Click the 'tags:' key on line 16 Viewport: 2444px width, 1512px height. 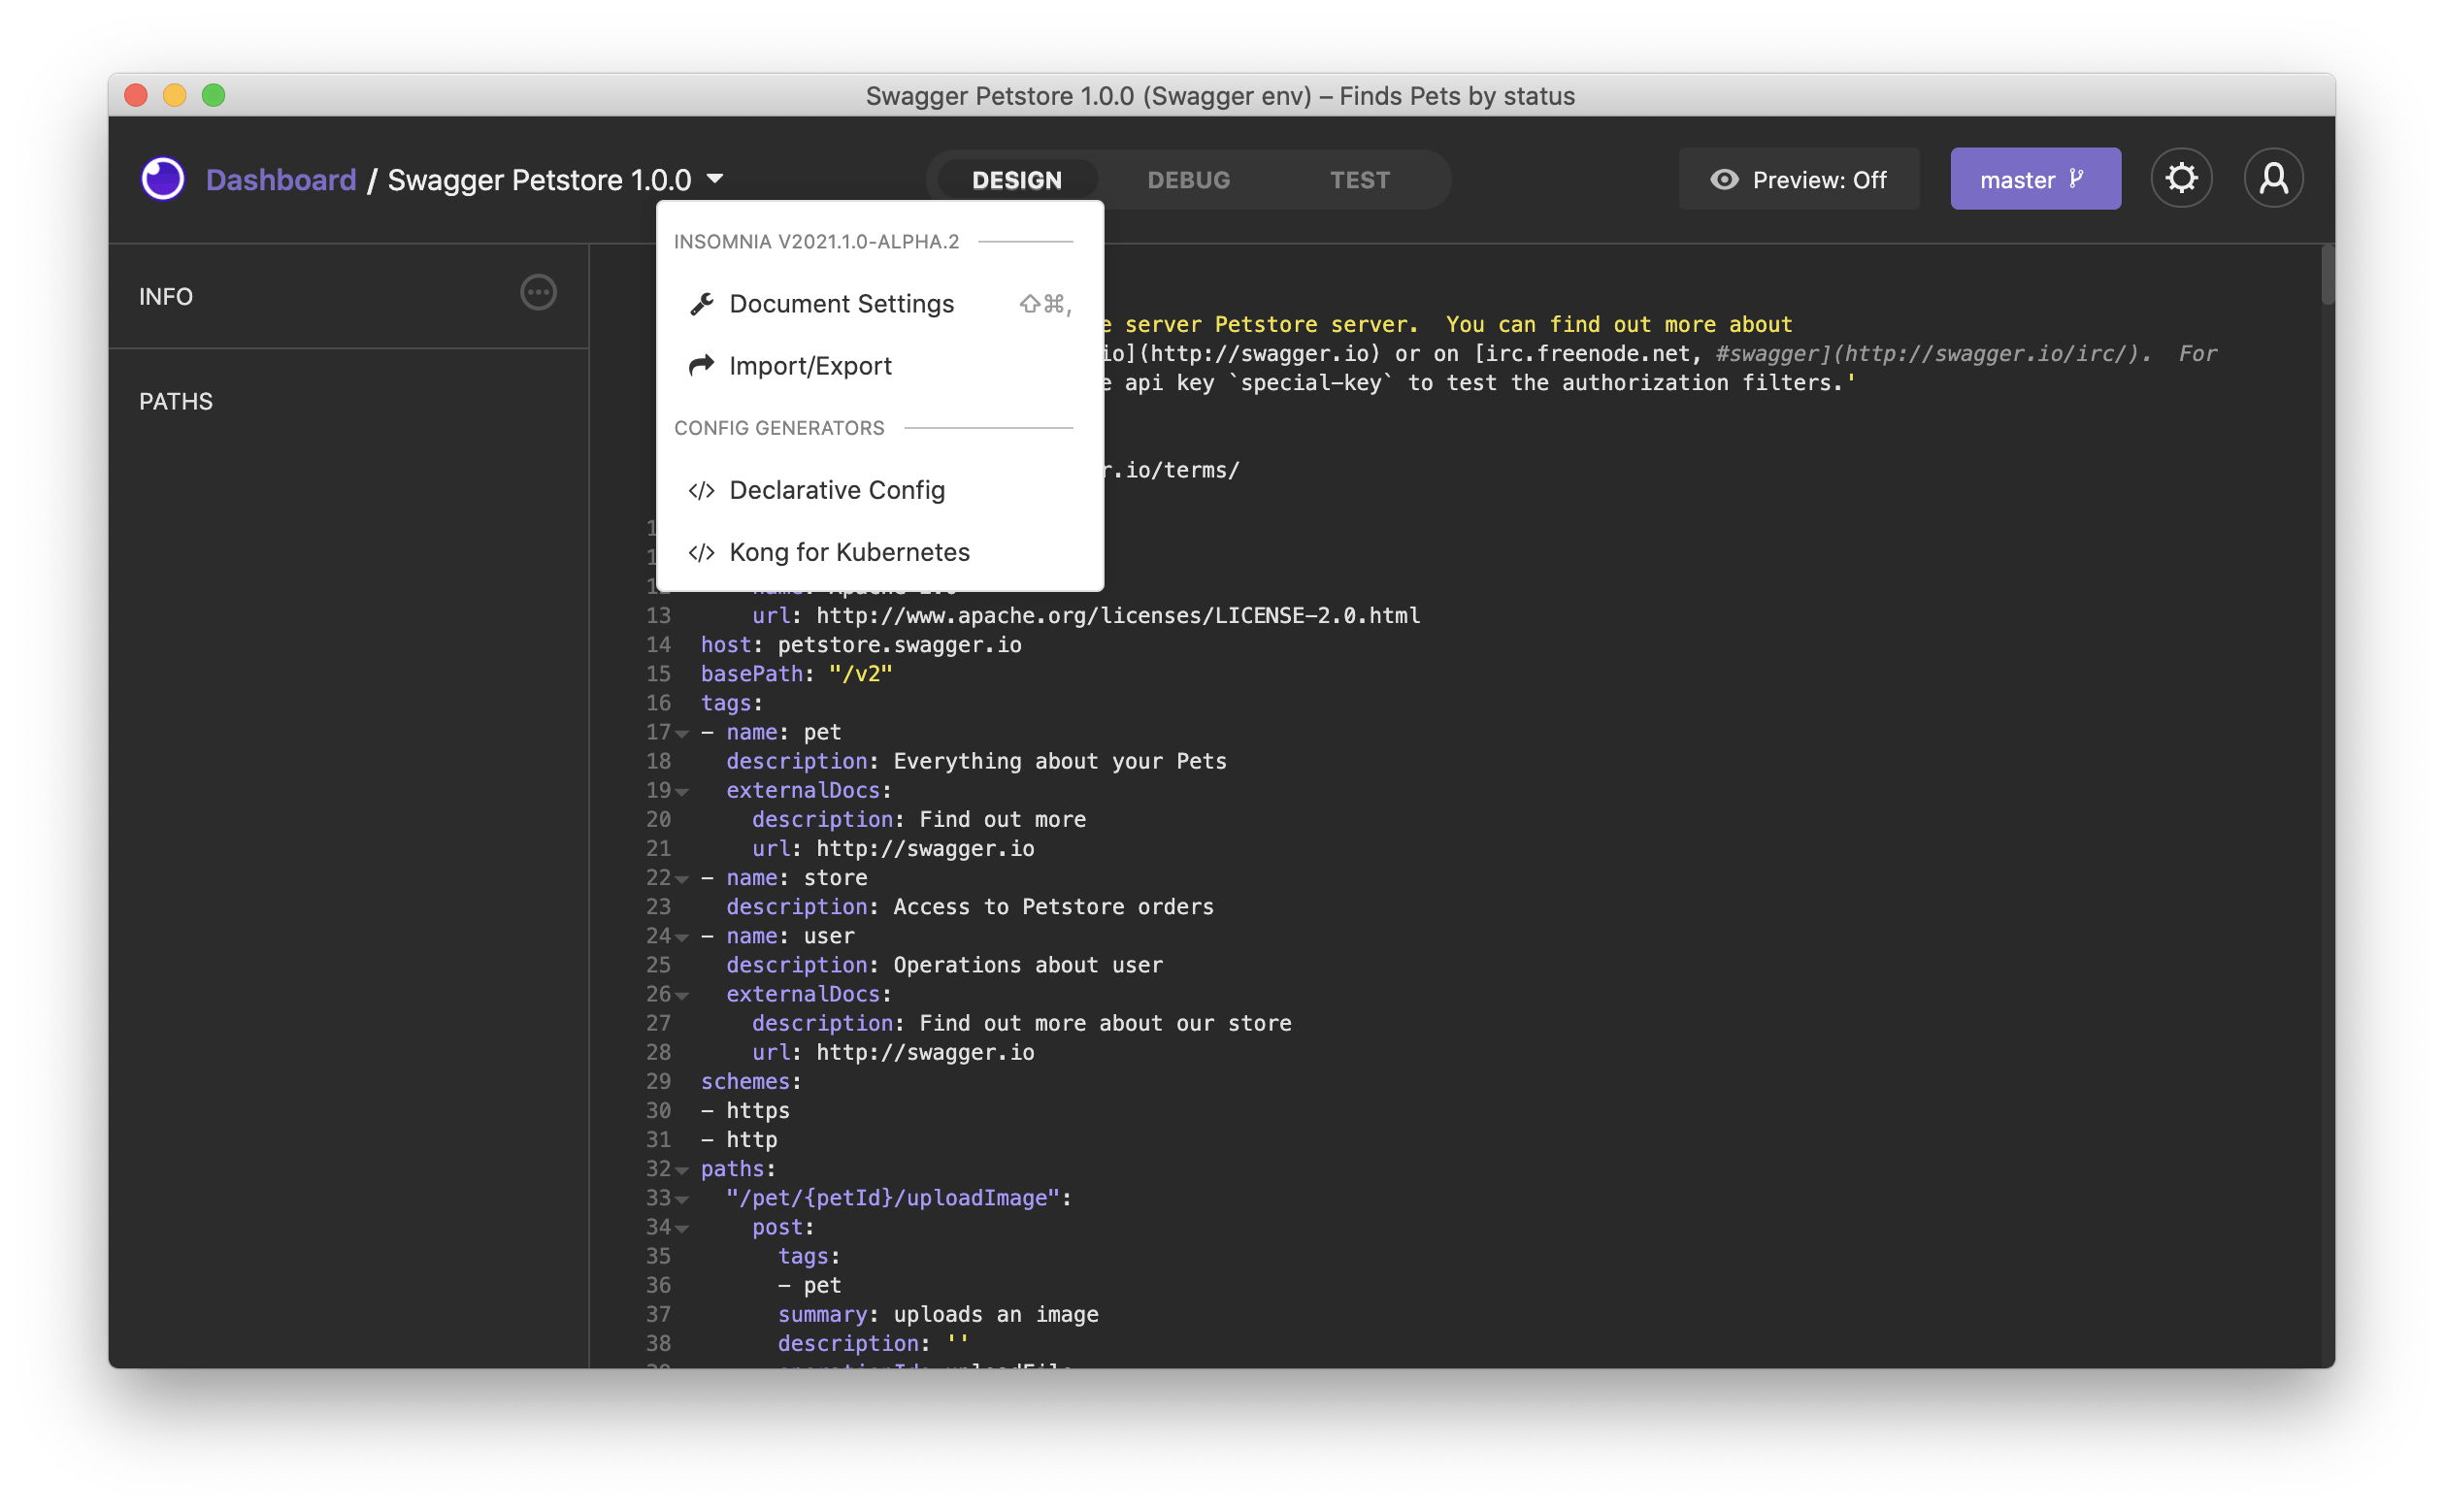point(731,703)
